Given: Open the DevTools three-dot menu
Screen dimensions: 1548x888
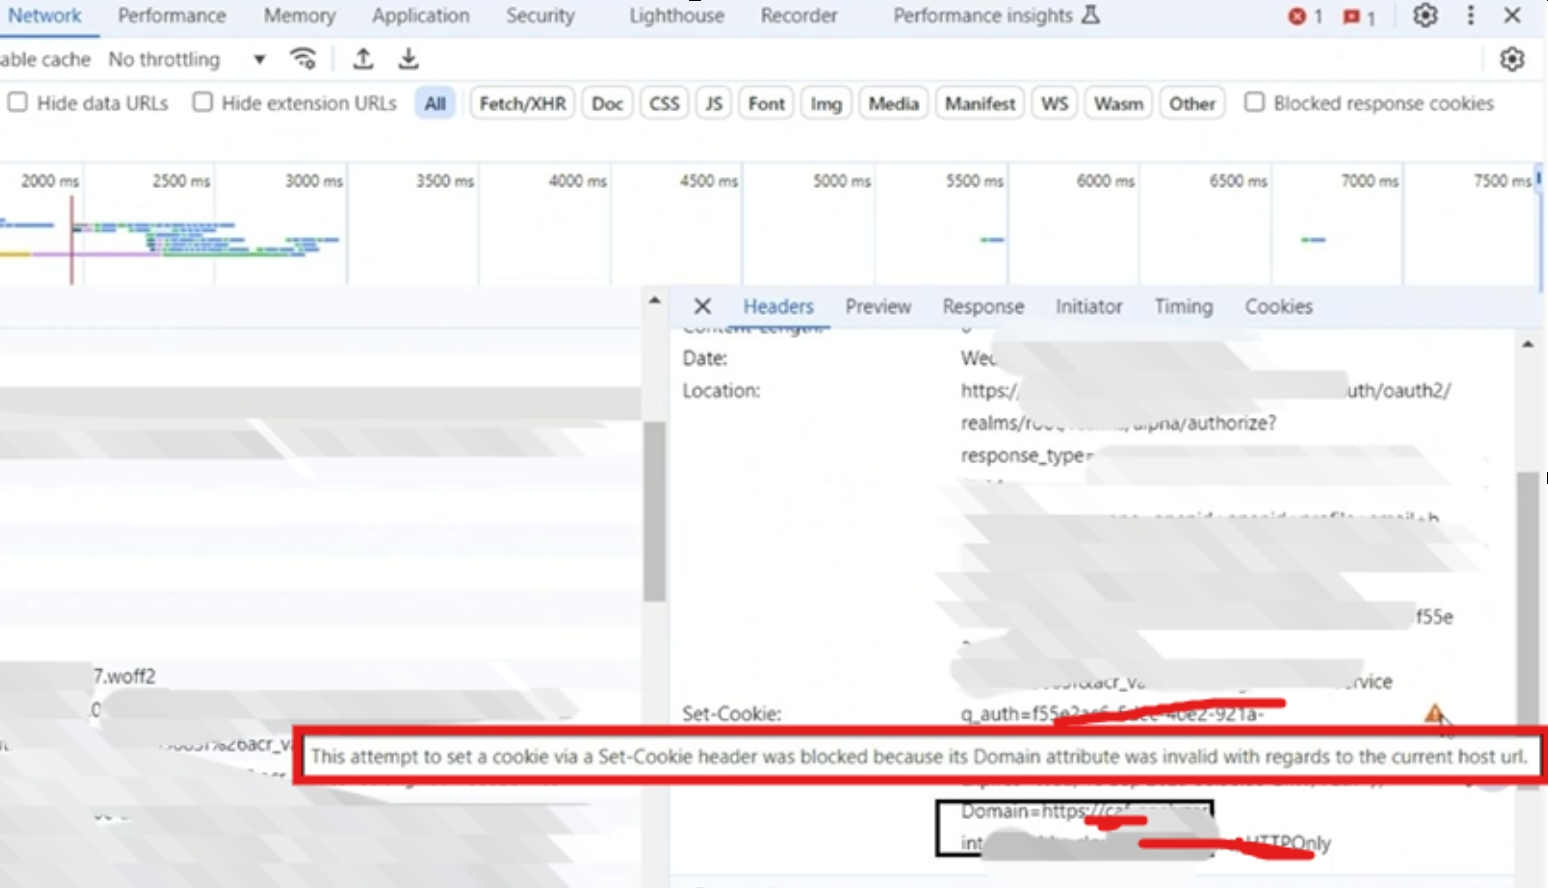Looking at the screenshot, I should coord(1470,16).
